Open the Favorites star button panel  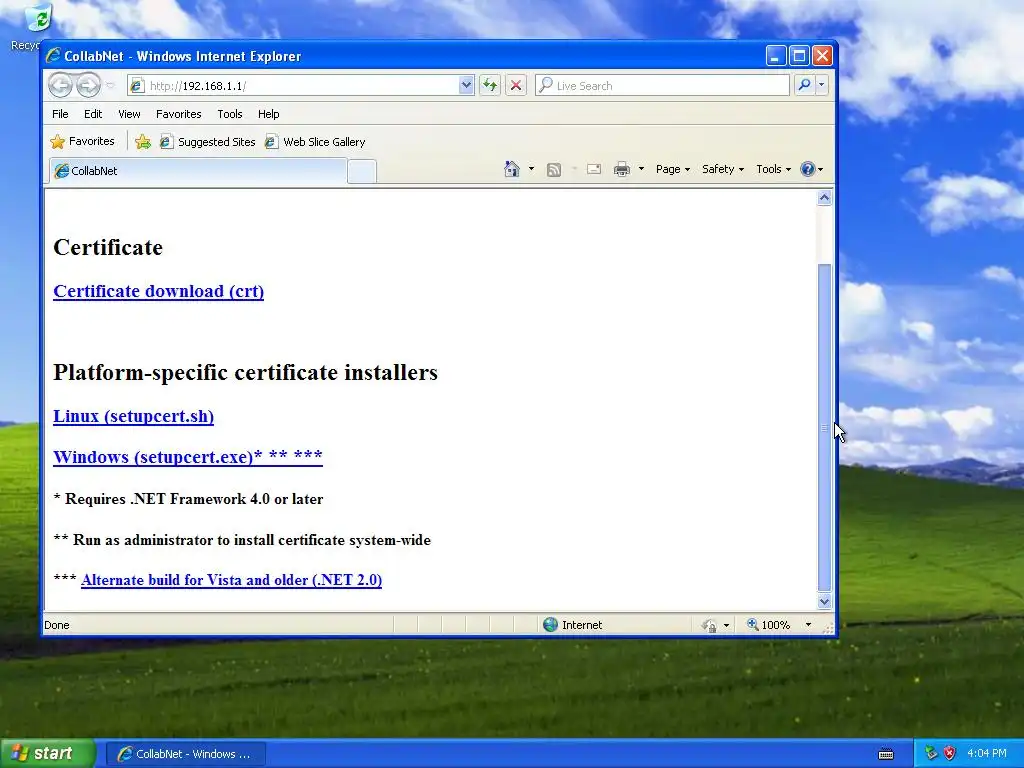pos(82,141)
